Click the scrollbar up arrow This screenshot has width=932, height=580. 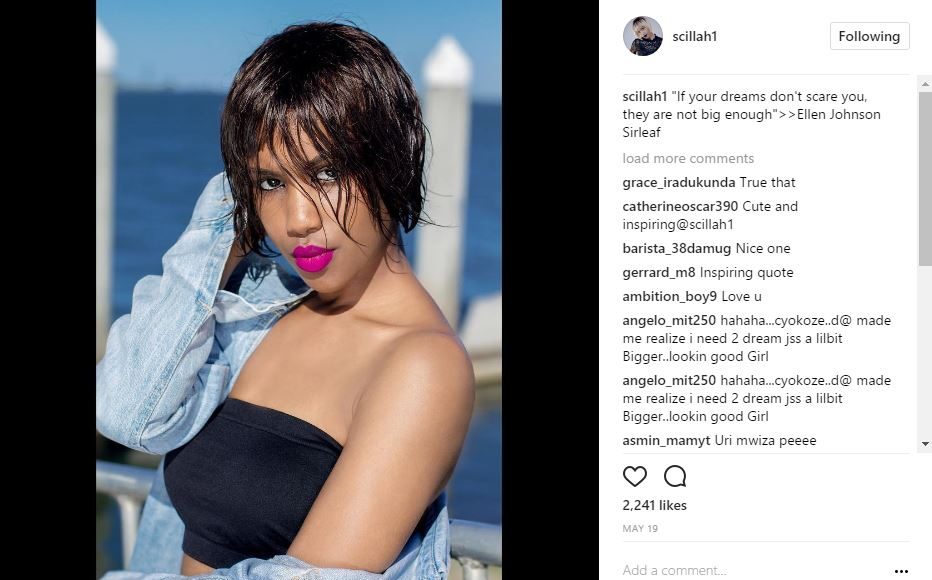(x=925, y=84)
